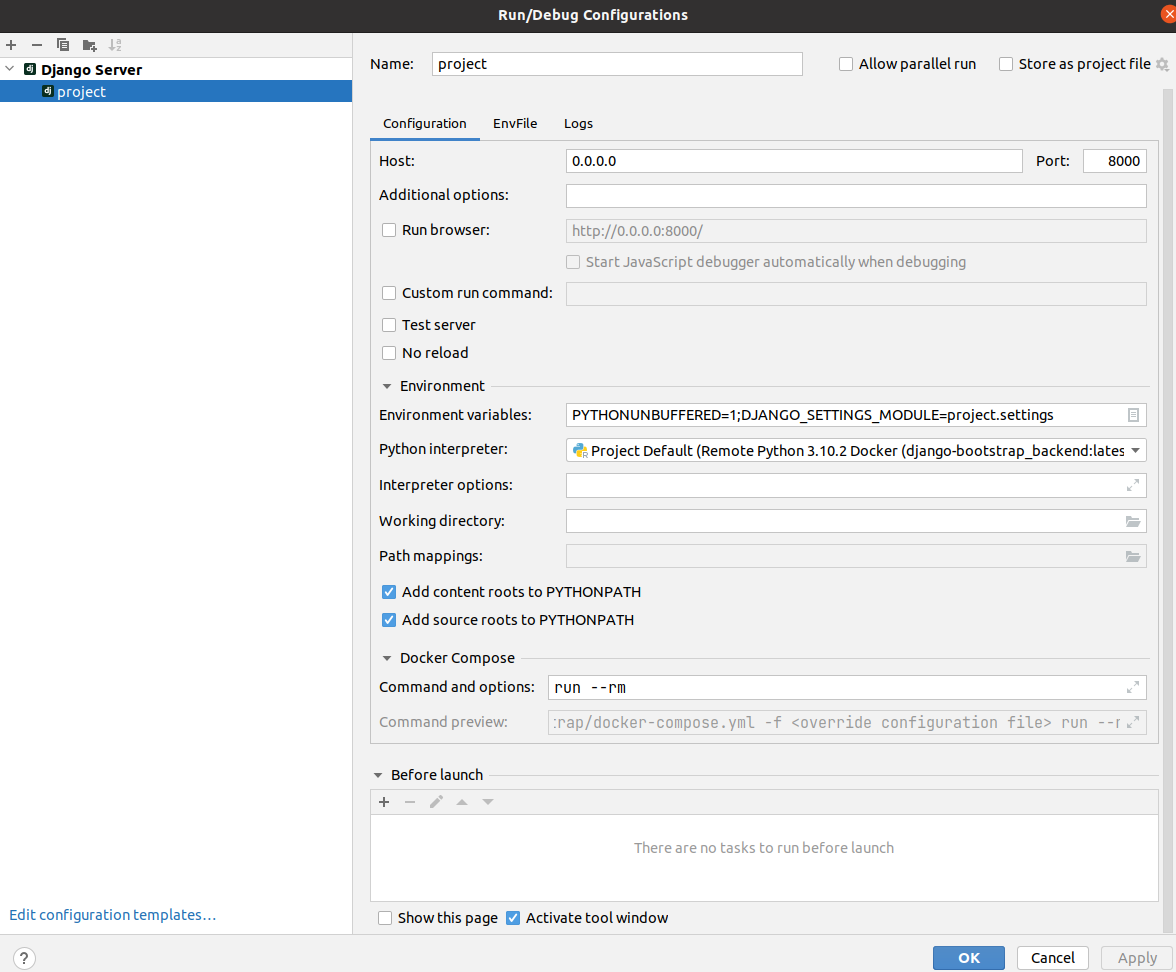Edit environment variables list icon
The image size is (1176, 972).
(1133, 415)
